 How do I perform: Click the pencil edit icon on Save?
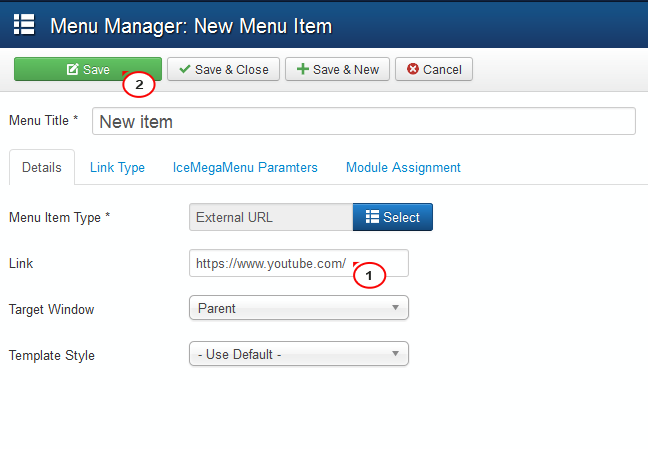pyautogui.click(x=72, y=69)
